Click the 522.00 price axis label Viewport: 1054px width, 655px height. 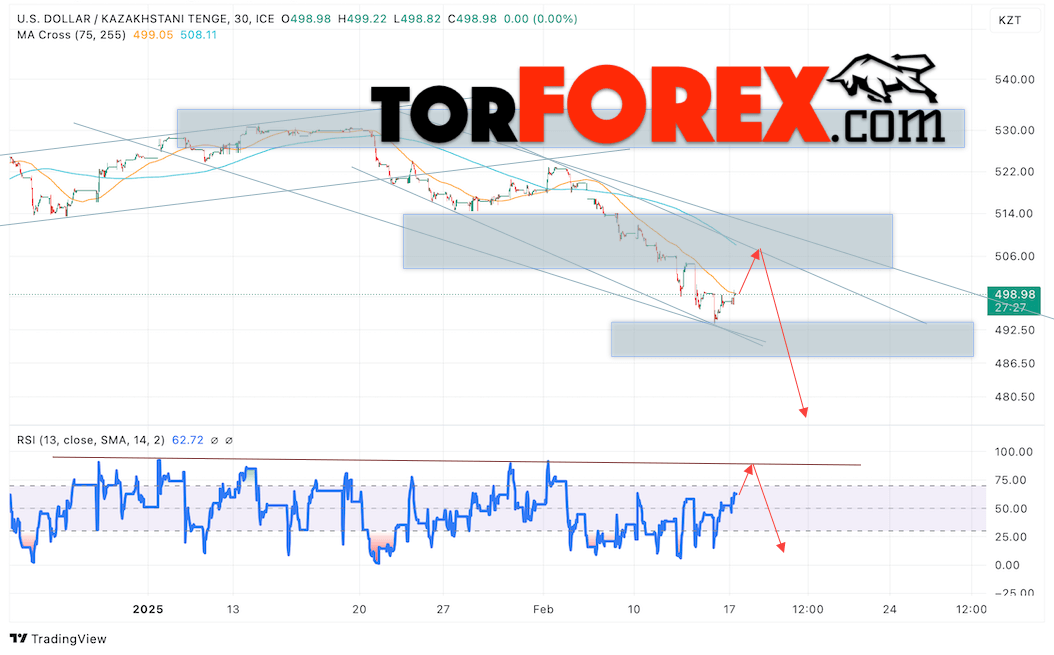tap(1014, 171)
